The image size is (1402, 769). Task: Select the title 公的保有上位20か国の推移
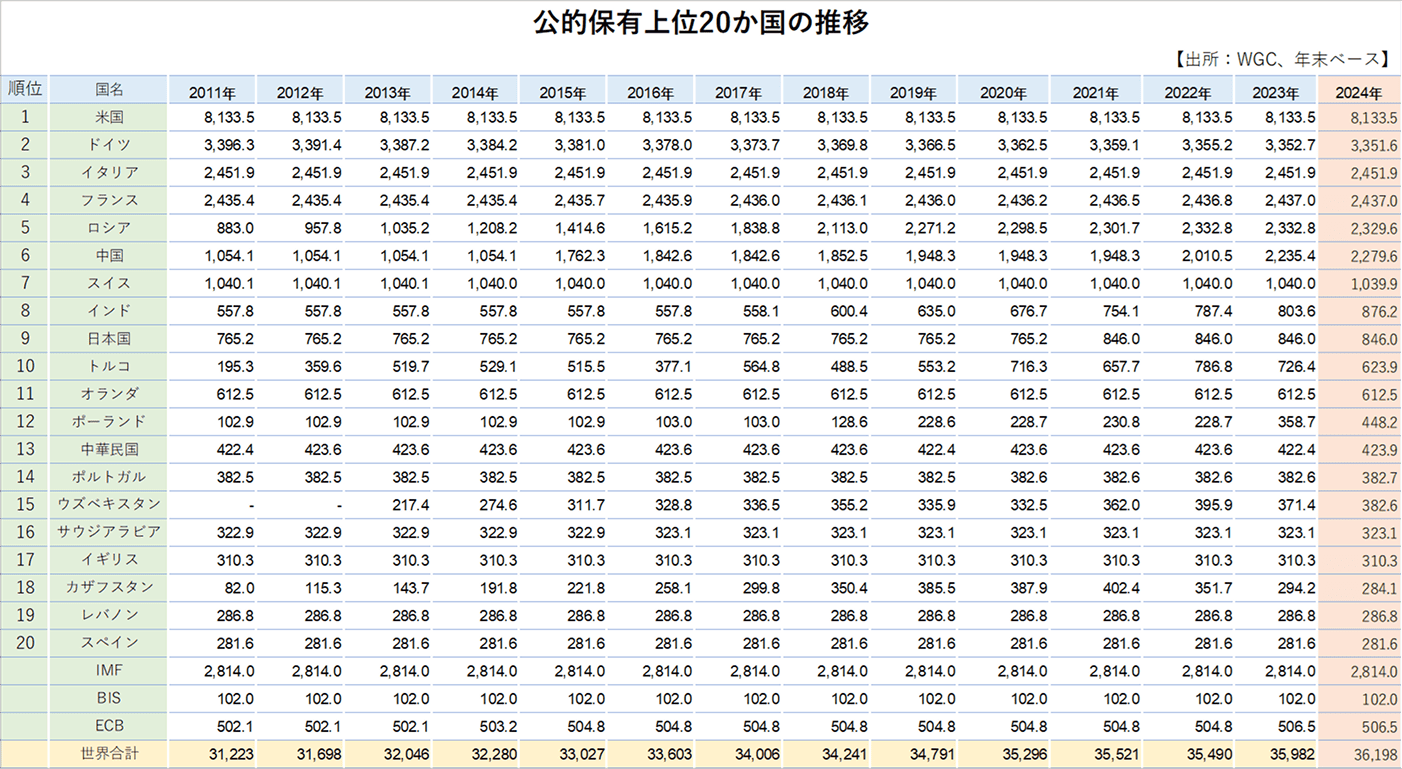point(700,22)
